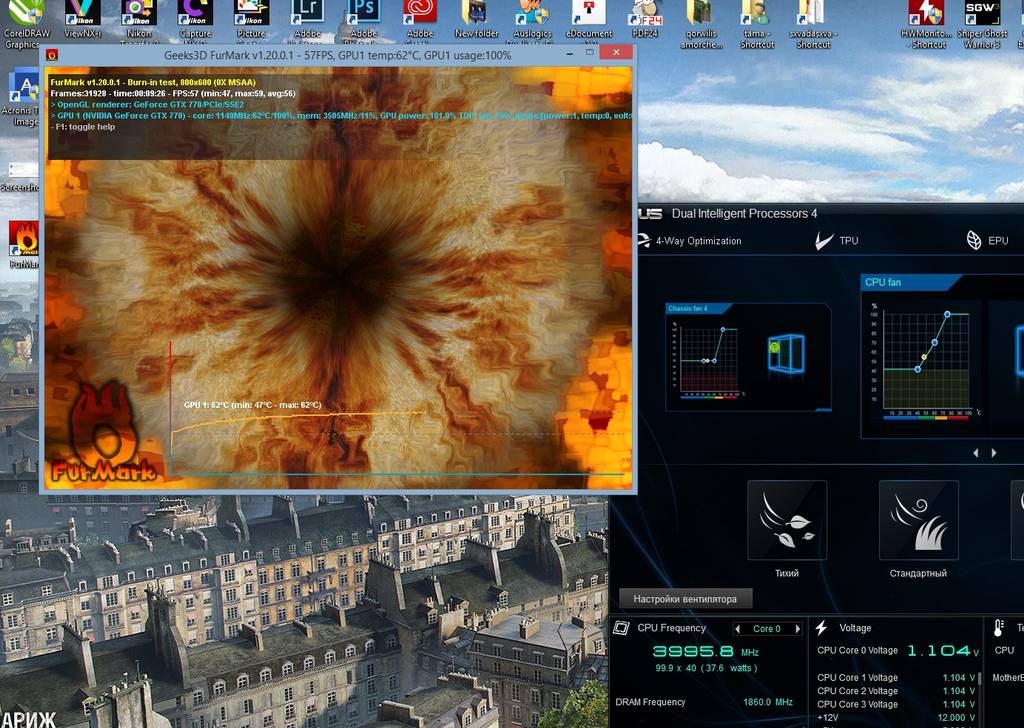Click the CPU frequency value 3995.8 MHz

pyautogui.click(x=705, y=651)
